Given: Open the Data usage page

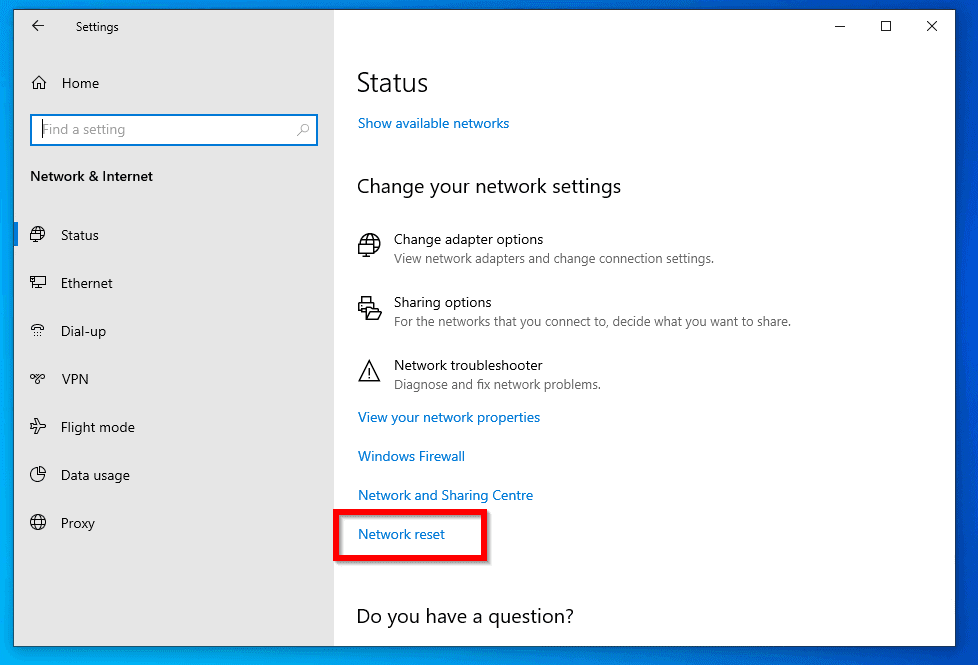Looking at the screenshot, I should (173, 475).
